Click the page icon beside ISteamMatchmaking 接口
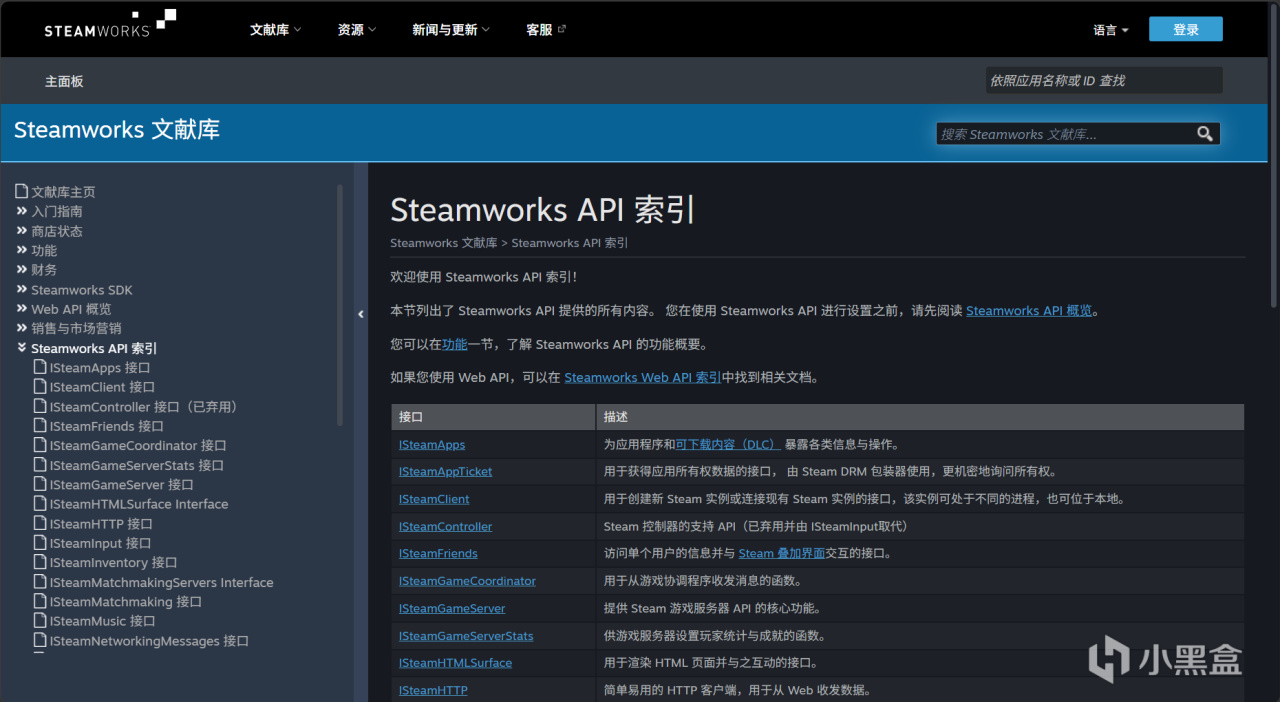 (x=40, y=601)
